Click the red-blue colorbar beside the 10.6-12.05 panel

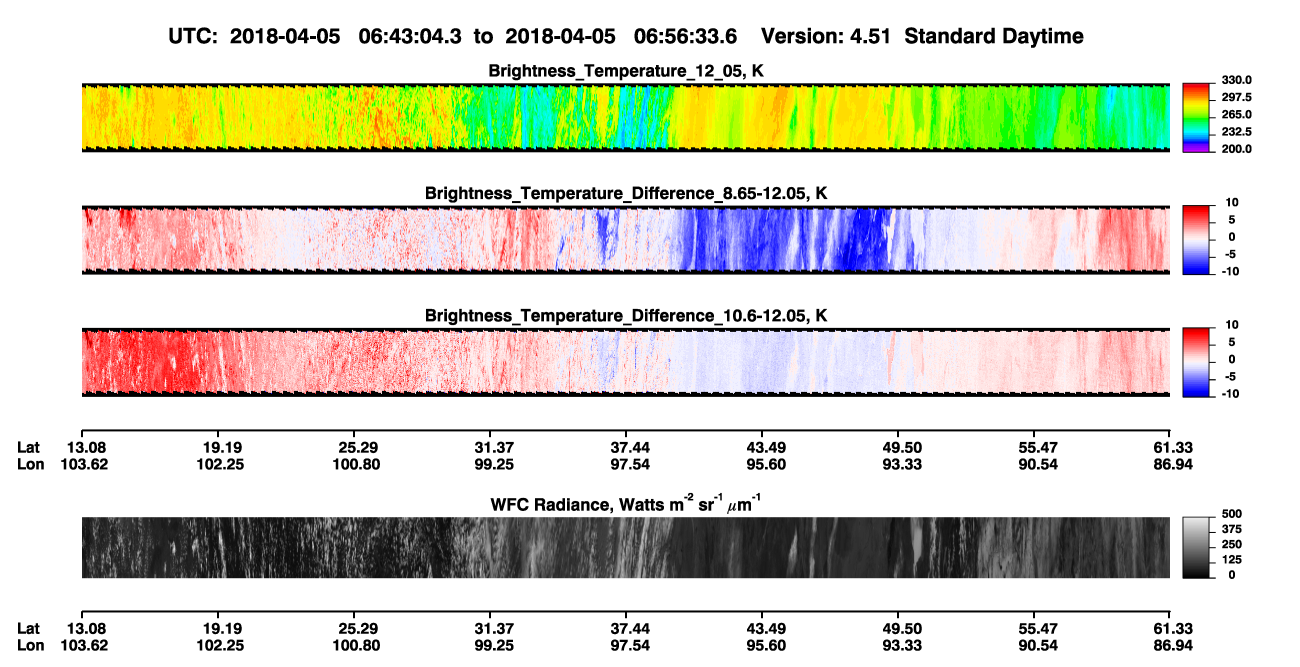(1195, 362)
